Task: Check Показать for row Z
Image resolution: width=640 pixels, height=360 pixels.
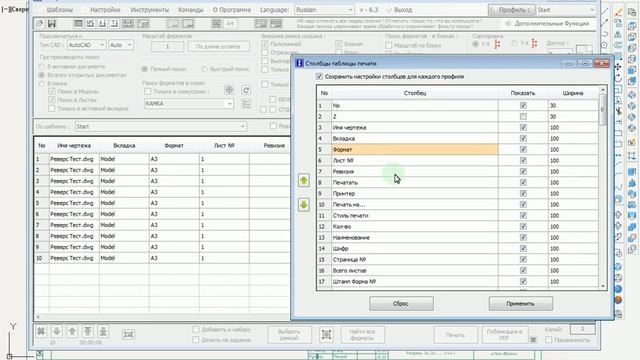Action: (x=523, y=116)
